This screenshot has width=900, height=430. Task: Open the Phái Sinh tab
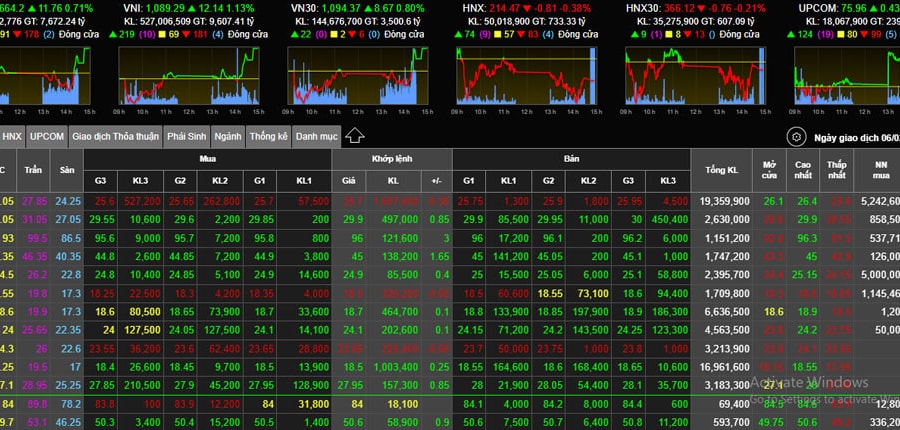[x=187, y=137]
